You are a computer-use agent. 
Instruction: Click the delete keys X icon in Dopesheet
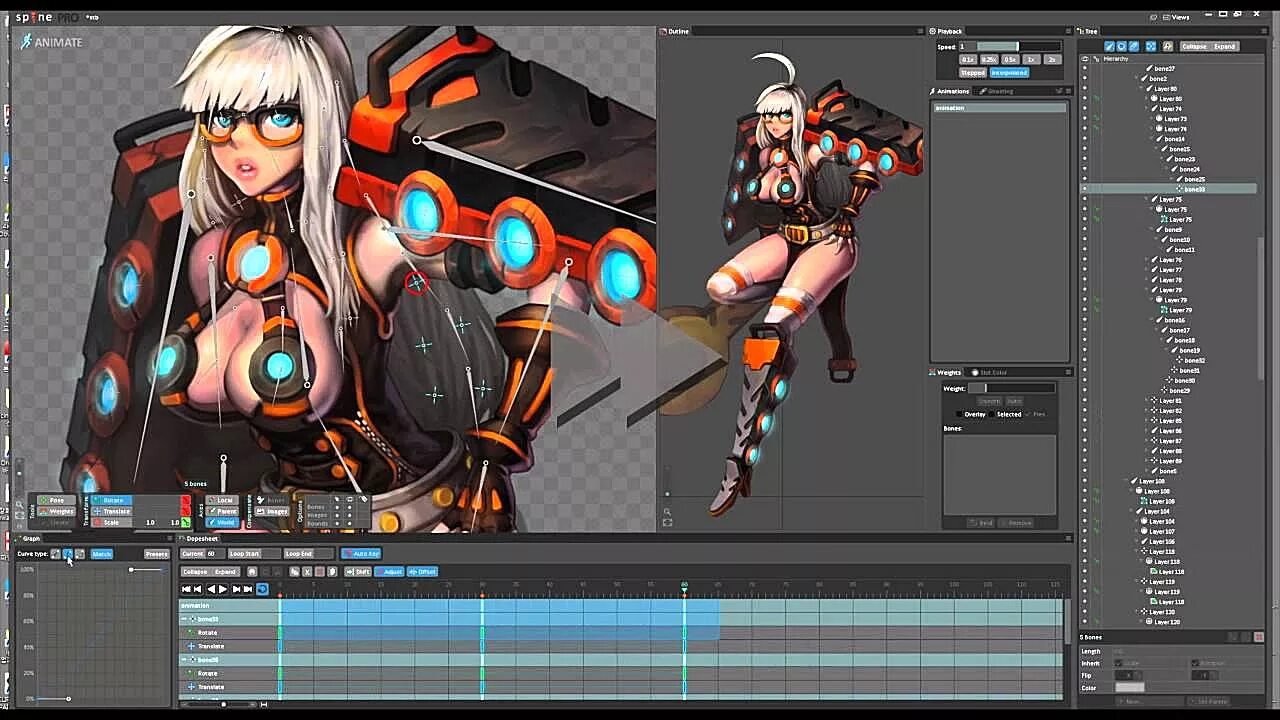click(x=307, y=572)
